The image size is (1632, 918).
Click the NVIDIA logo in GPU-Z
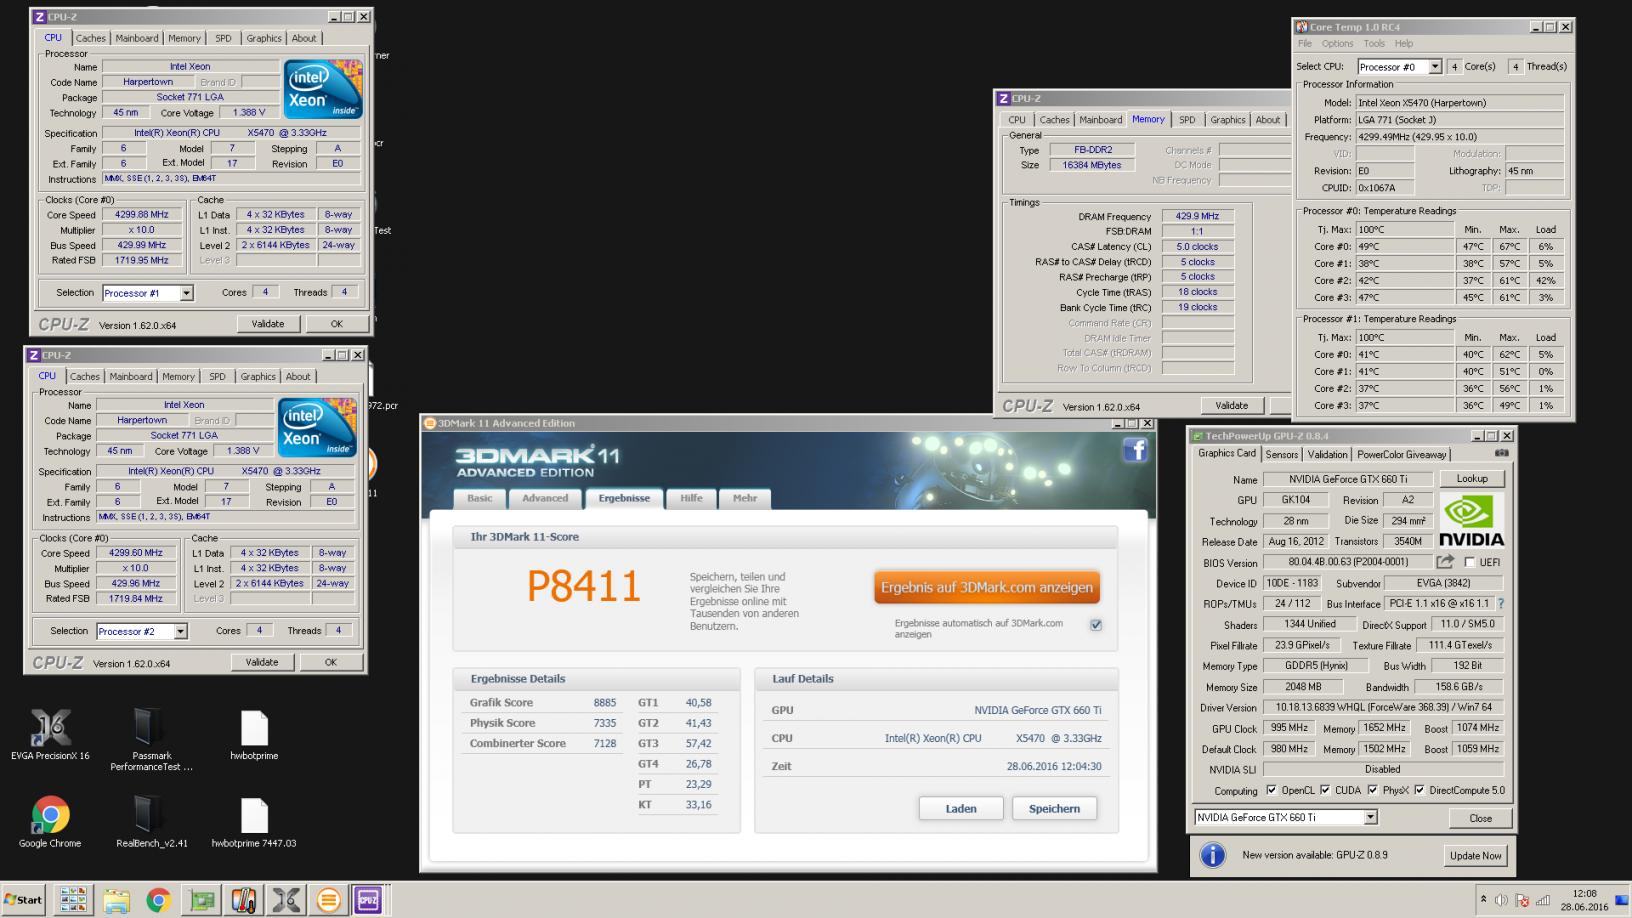click(x=1471, y=521)
